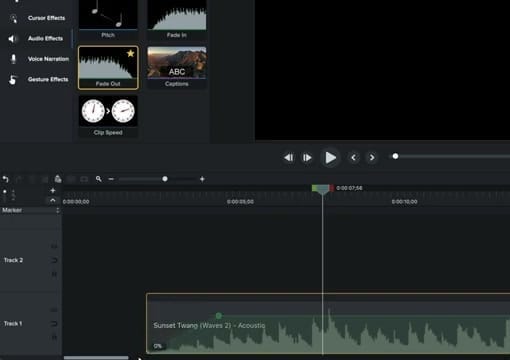This screenshot has width=510, height=360.
Task: Click the green in-point selection handle
Action: pyautogui.click(x=314, y=188)
